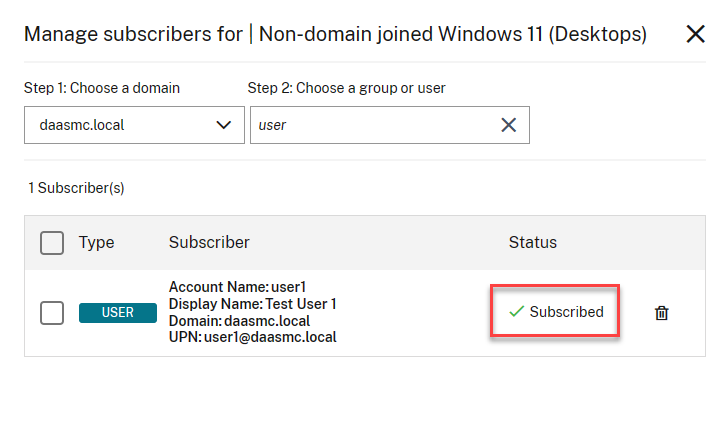
Task: Click the Display Name Test User 1 line
Action: point(252,304)
